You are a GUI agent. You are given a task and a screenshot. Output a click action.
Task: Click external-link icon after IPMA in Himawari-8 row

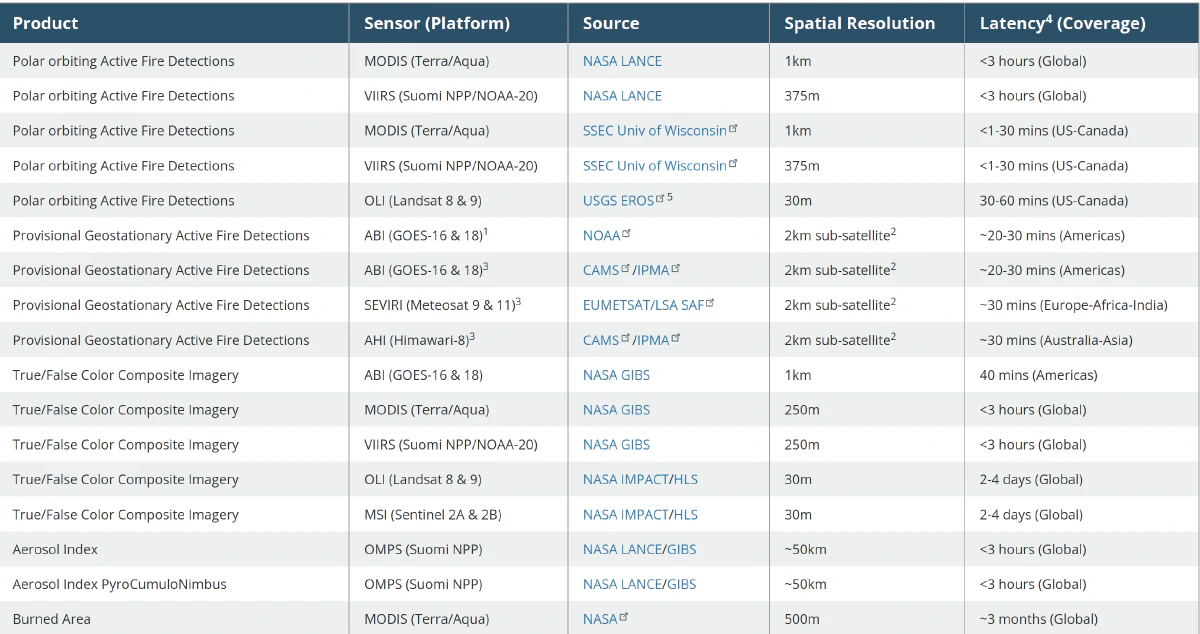pos(676,338)
